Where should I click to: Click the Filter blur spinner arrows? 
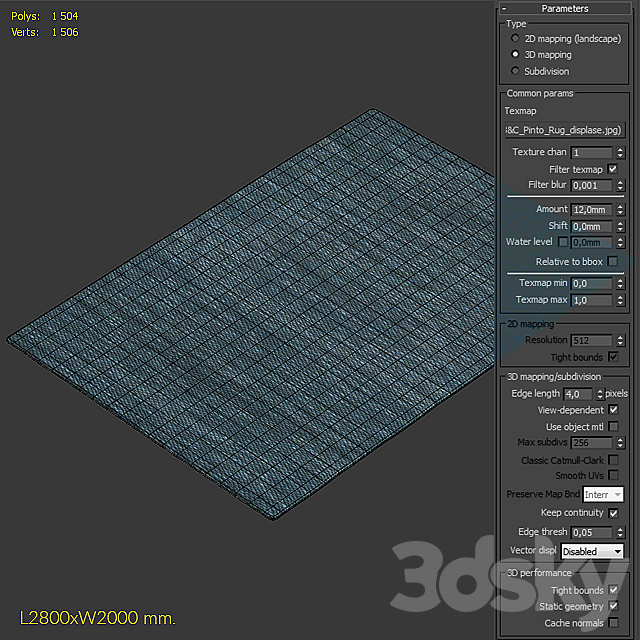click(x=620, y=185)
